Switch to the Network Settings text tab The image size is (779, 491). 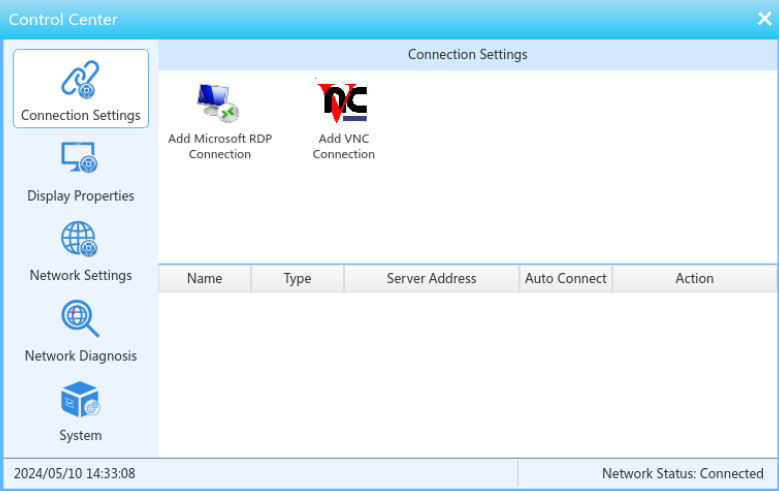click(80, 275)
